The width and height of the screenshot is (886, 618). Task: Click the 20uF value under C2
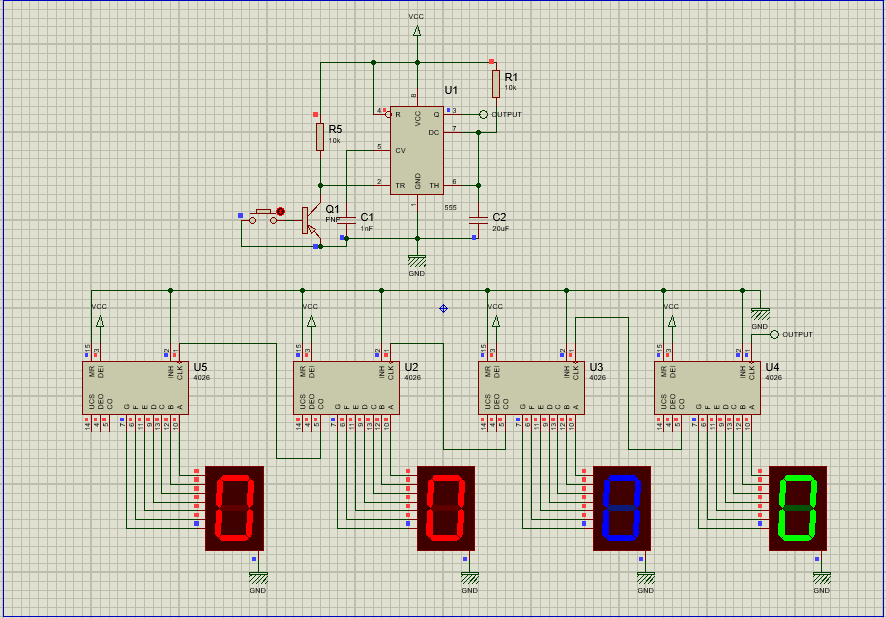click(501, 229)
